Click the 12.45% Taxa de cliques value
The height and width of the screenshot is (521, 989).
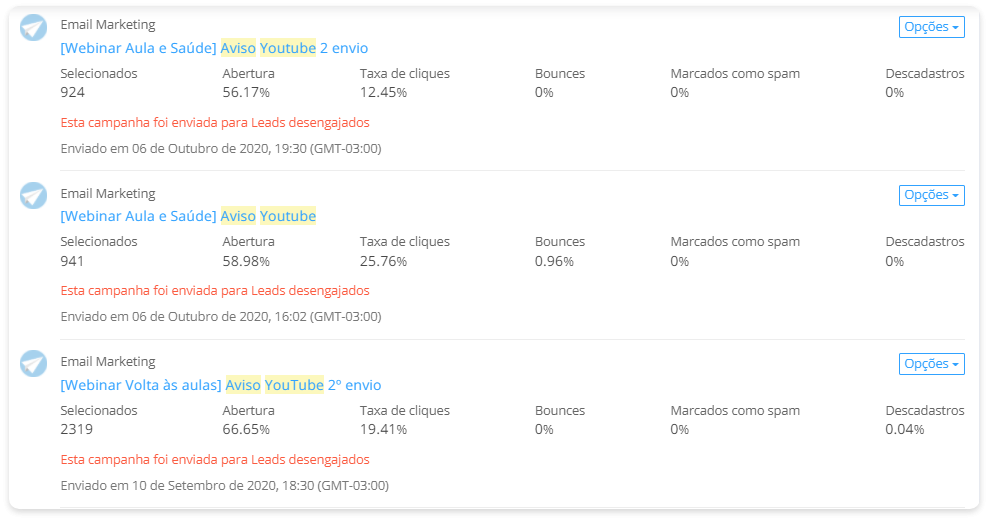coord(383,92)
